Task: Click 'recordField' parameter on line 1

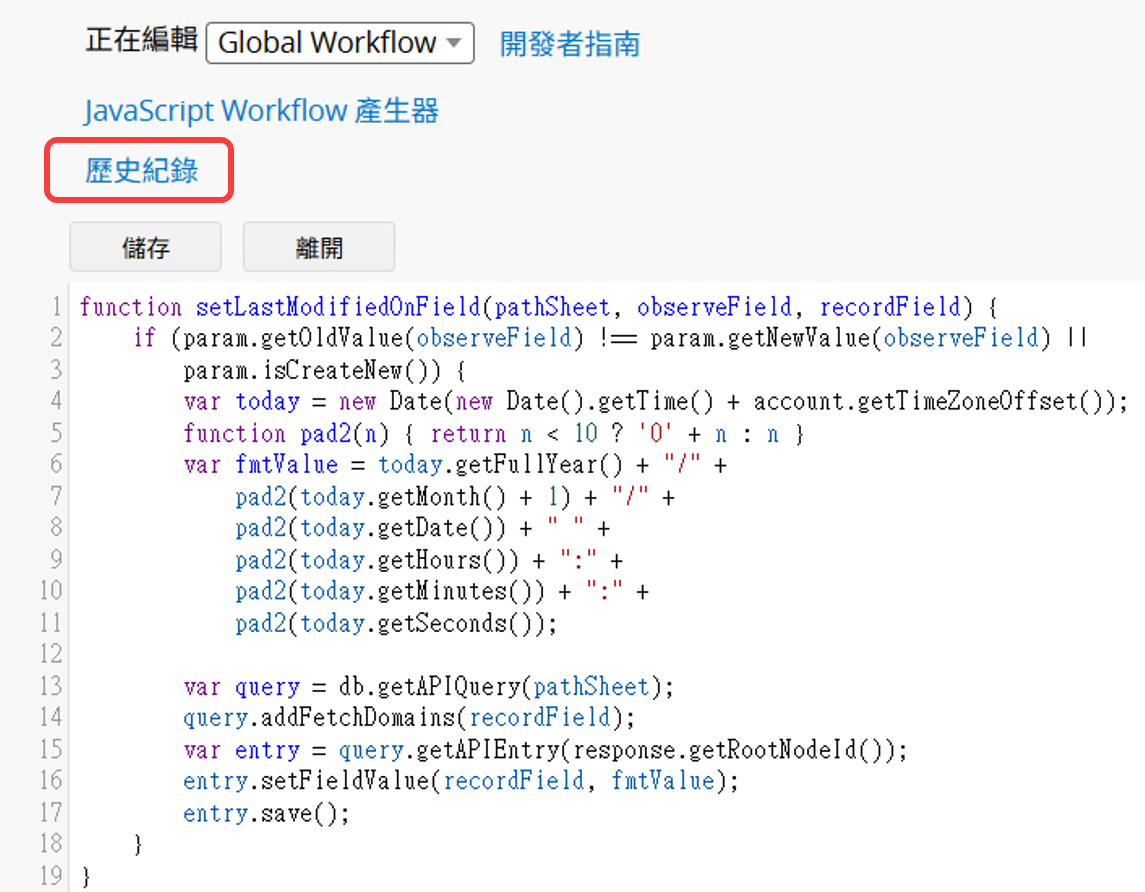Action: pos(889,307)
